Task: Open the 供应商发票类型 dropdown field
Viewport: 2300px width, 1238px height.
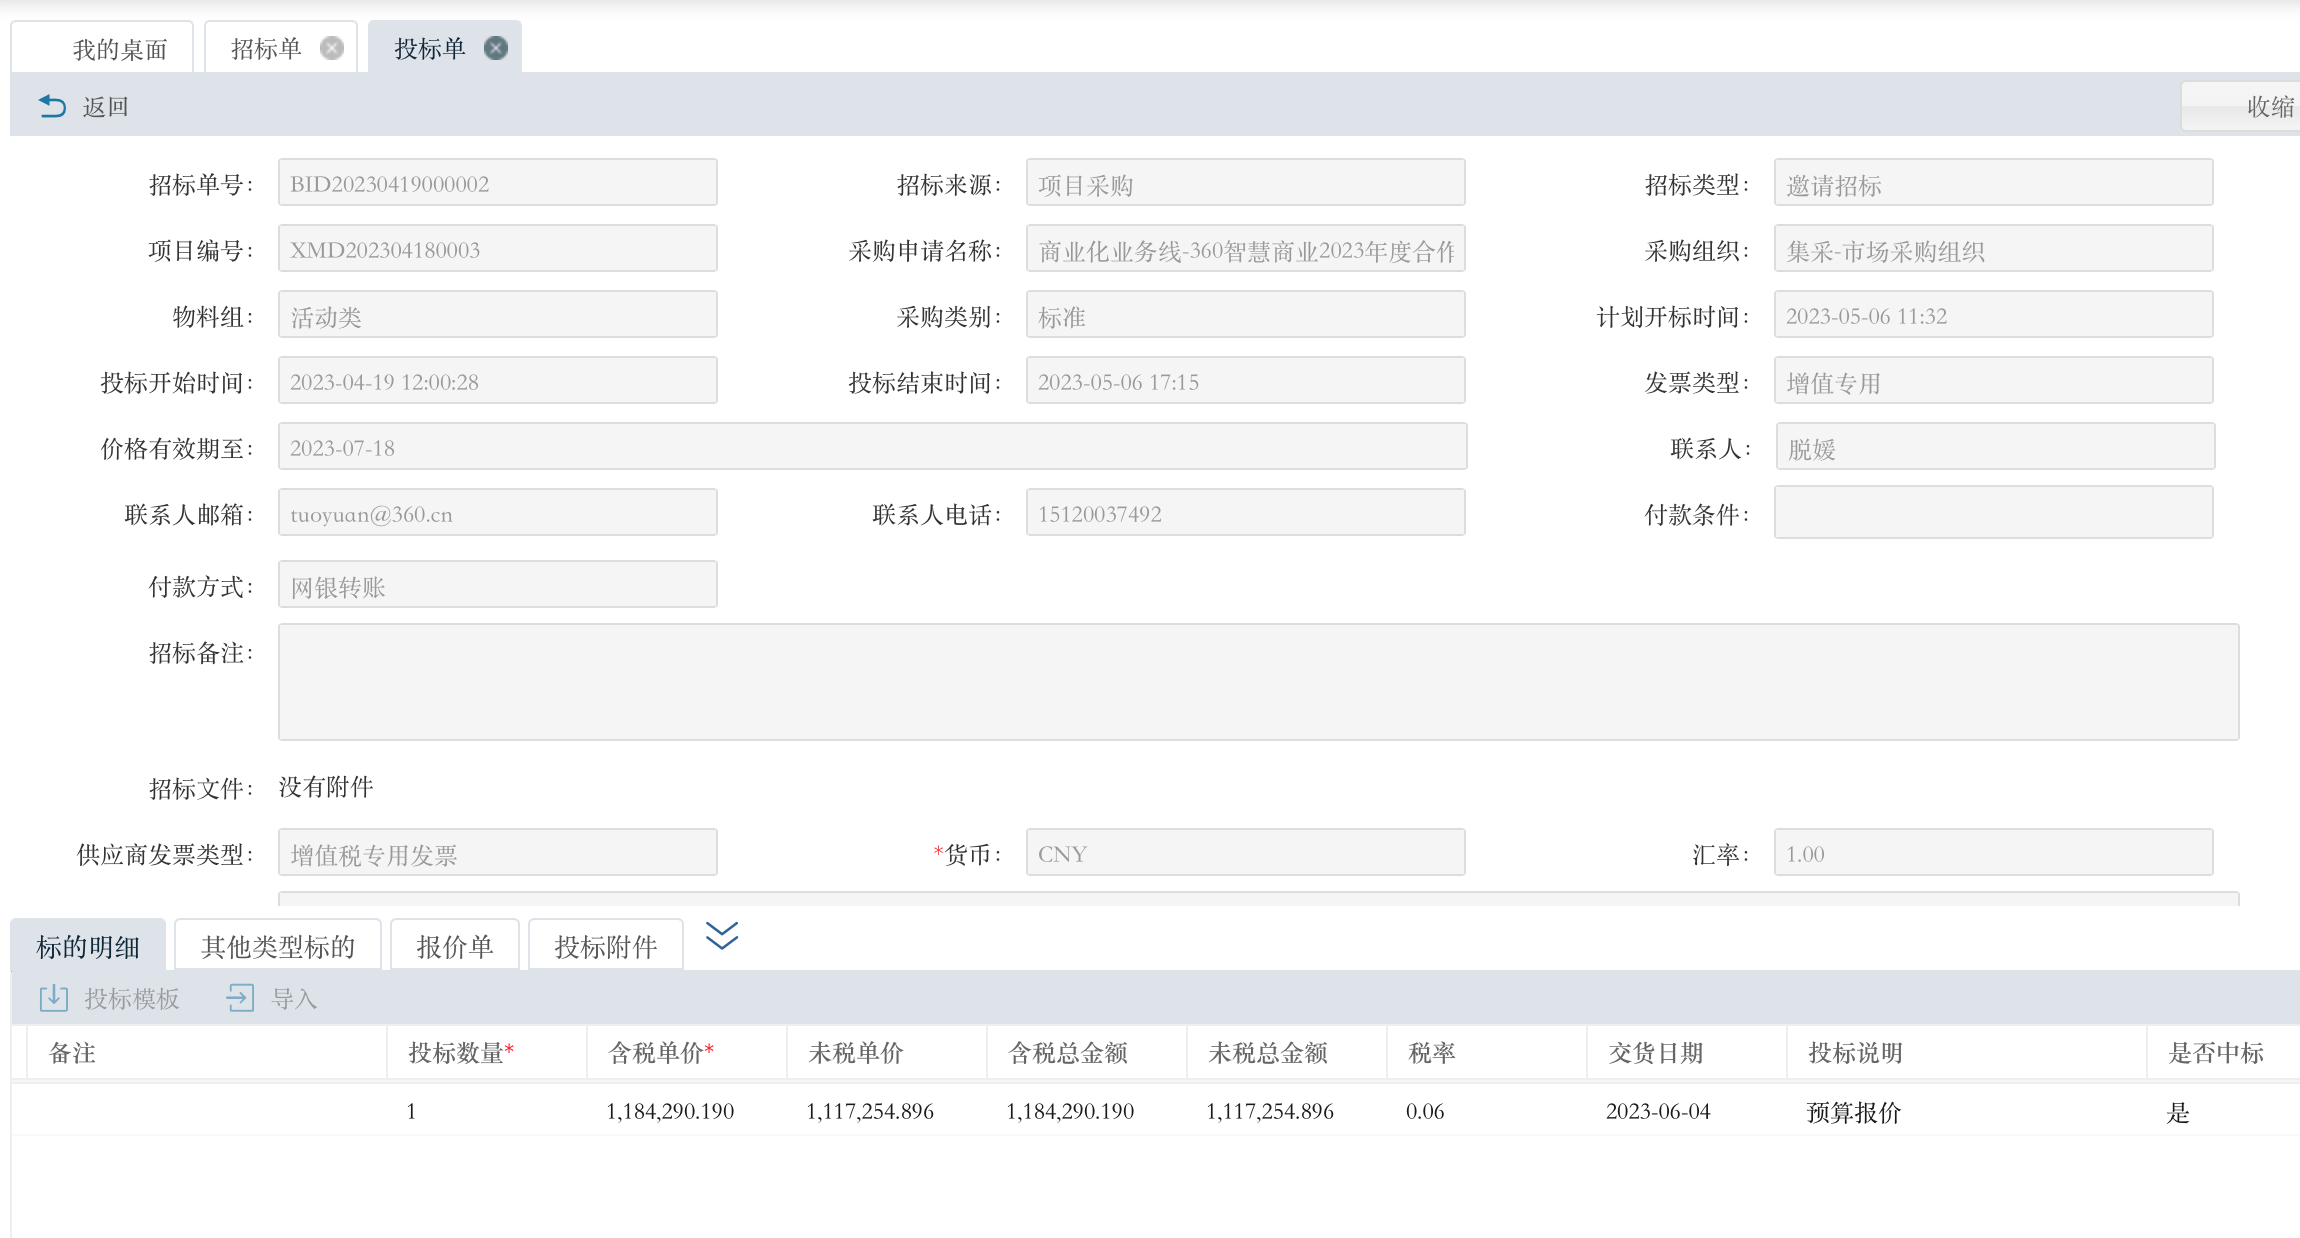Action: click(497, 853)
